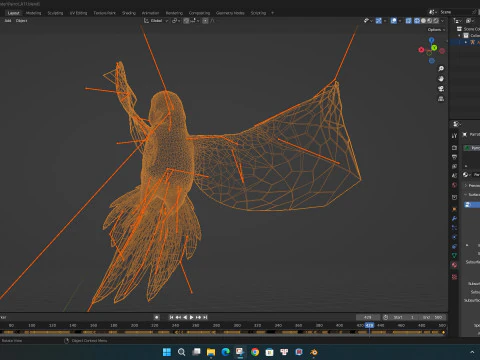
Task: Toggle the camera view icon
Action: coord(441,89)
